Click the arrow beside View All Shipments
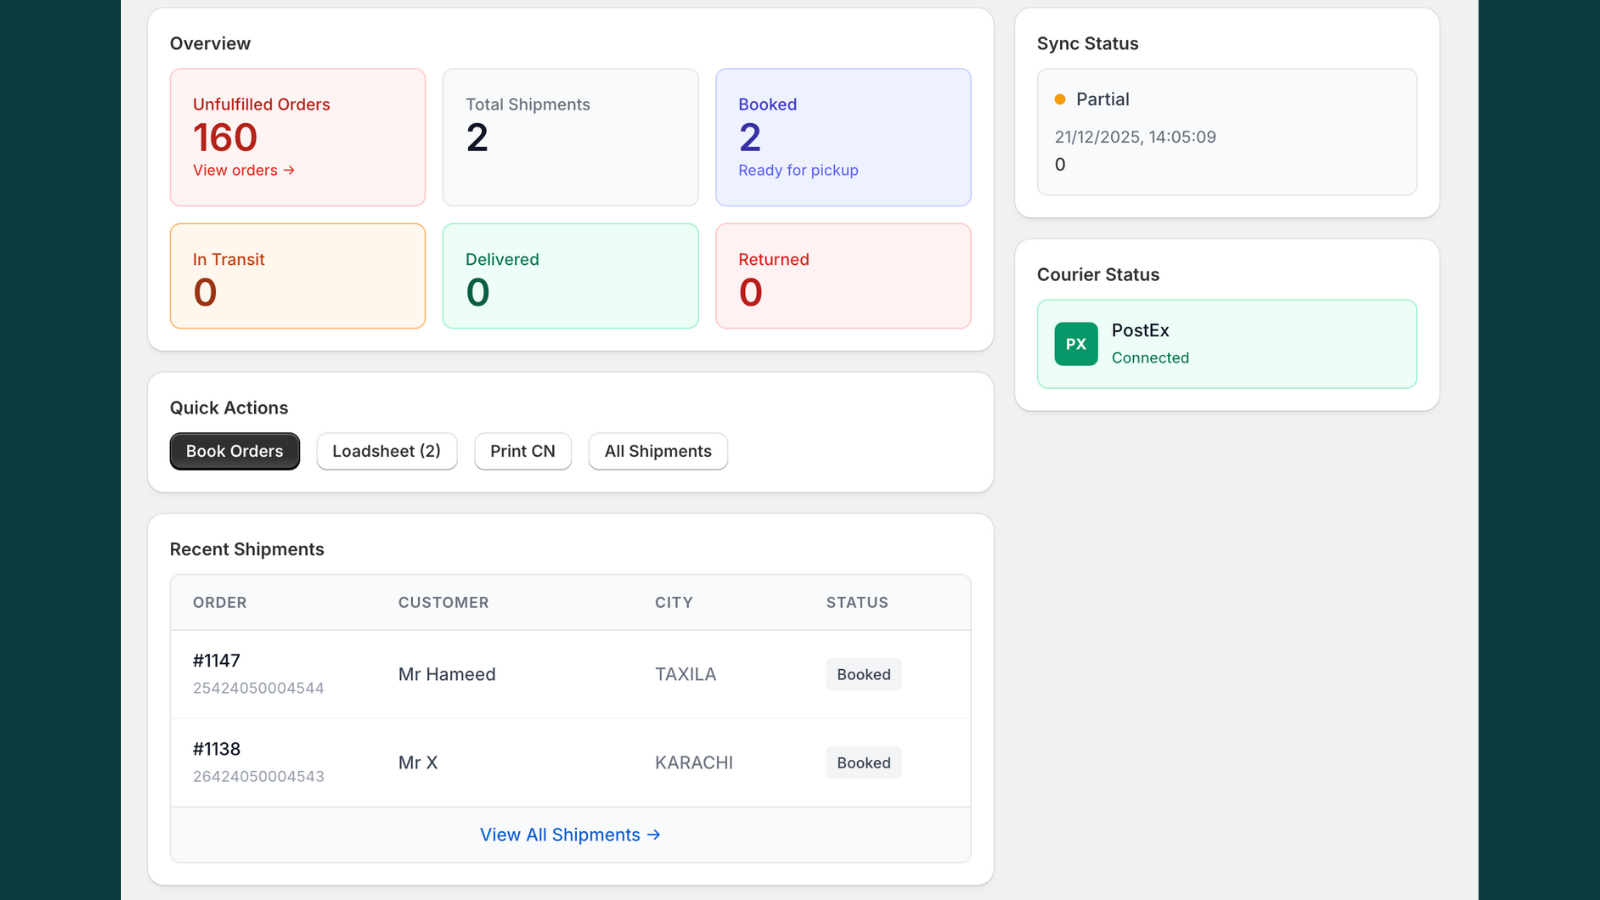The width and height of the screenshot is (1600, 900). pyautogui.click(x=654, y=834)
